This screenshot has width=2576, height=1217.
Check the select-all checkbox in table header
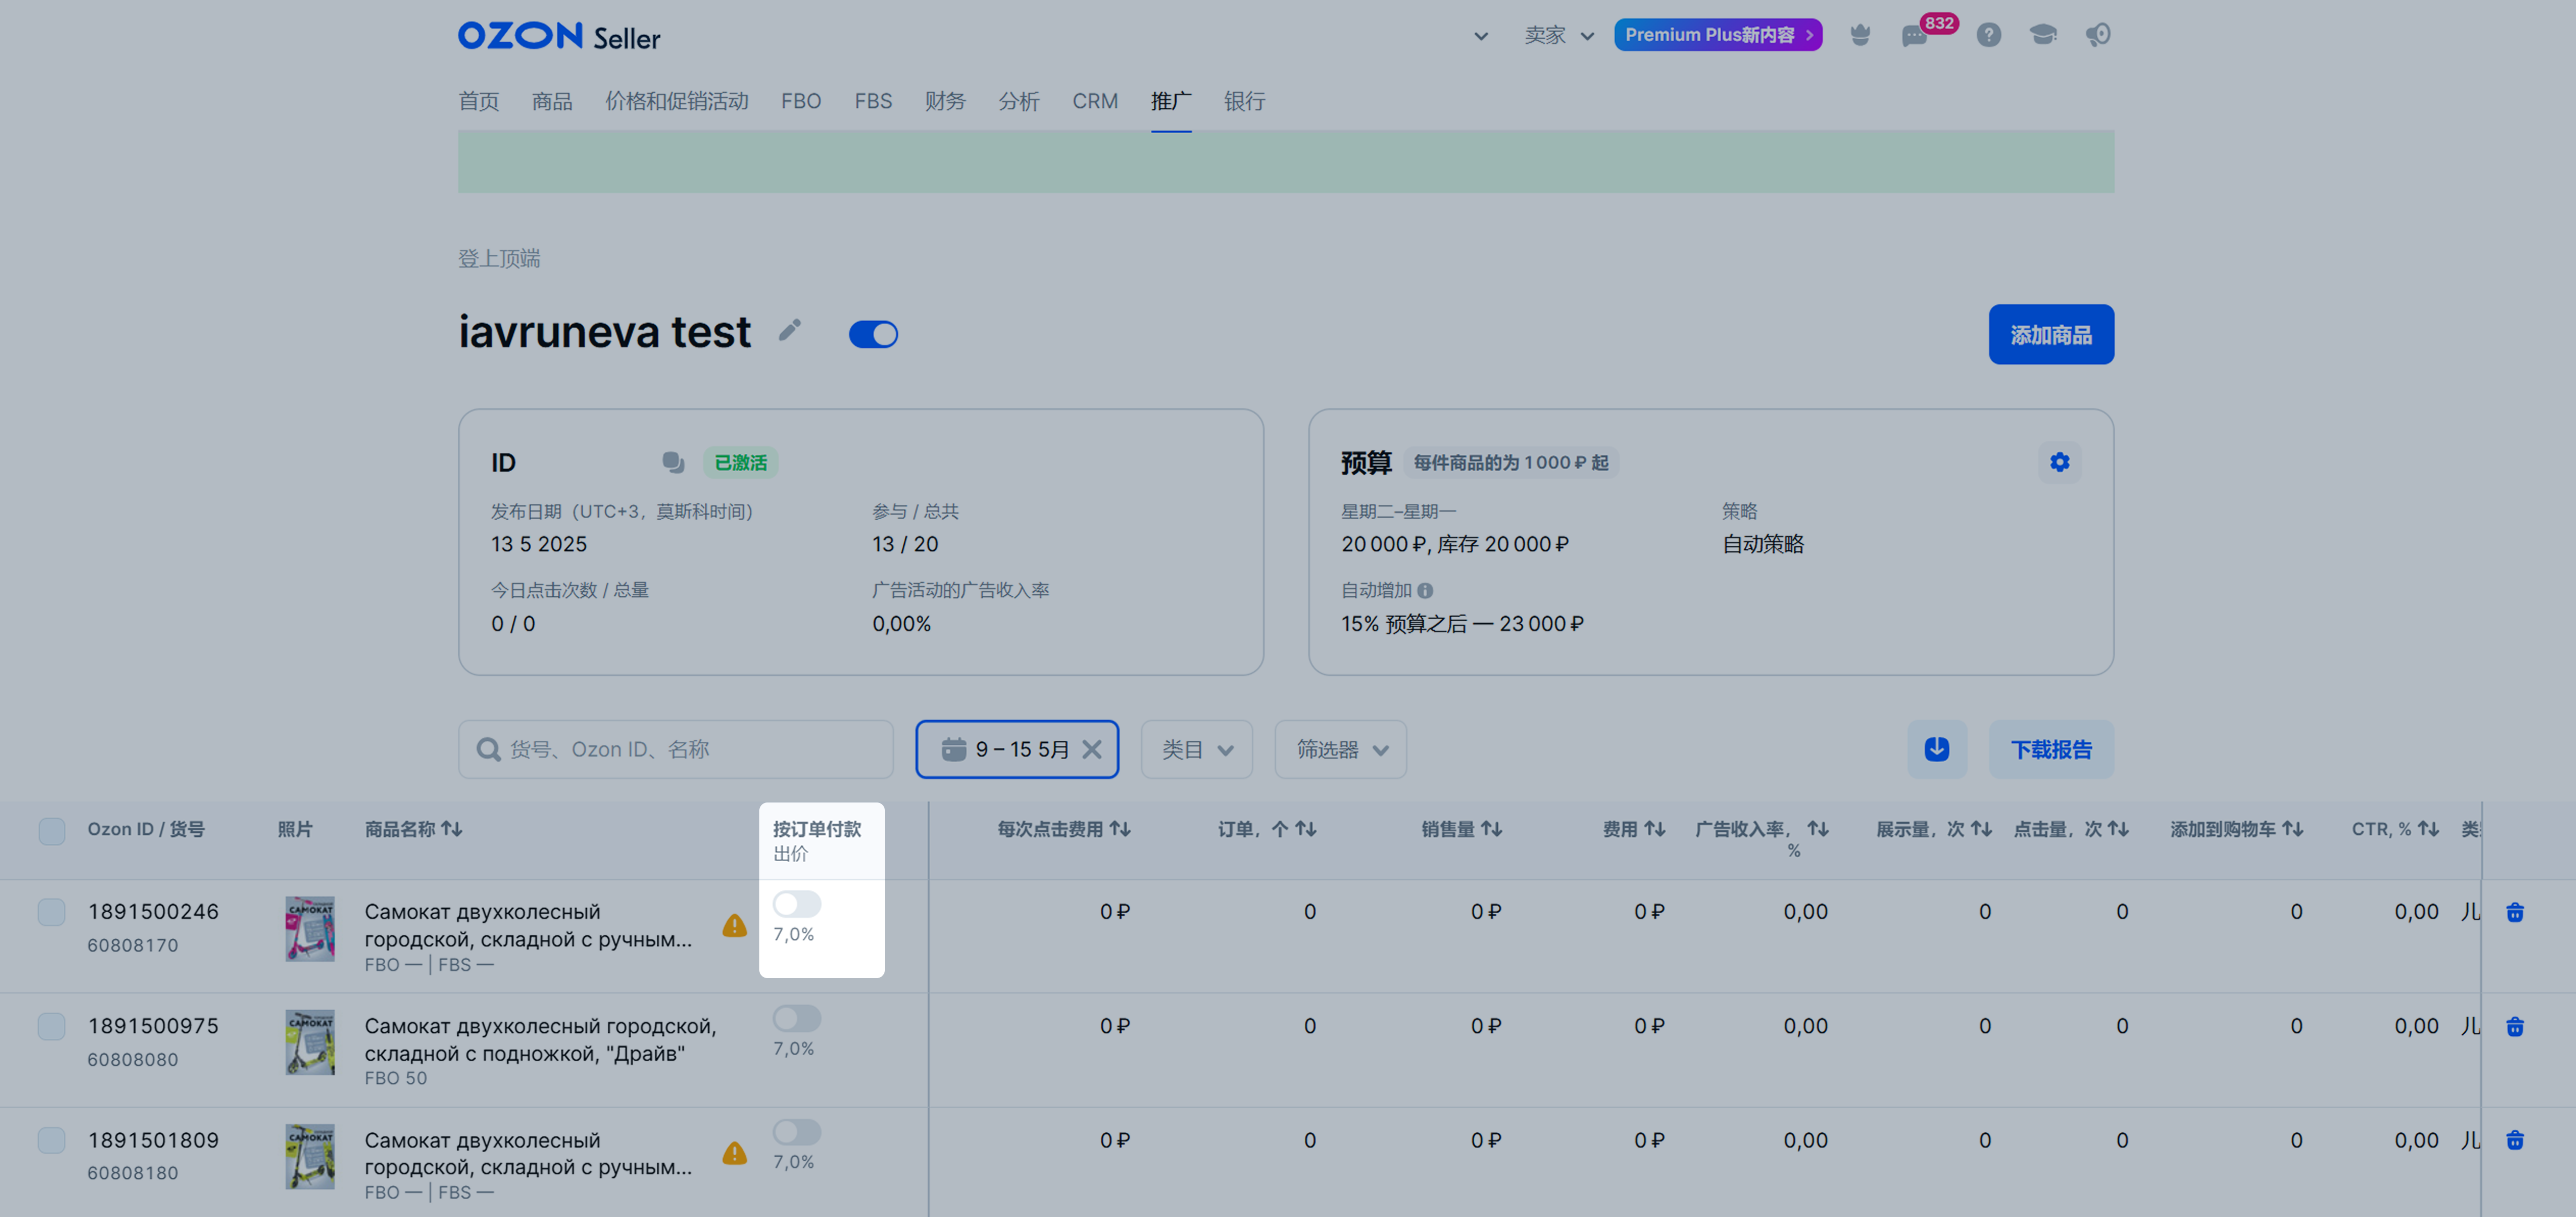[x=52, y=831]
